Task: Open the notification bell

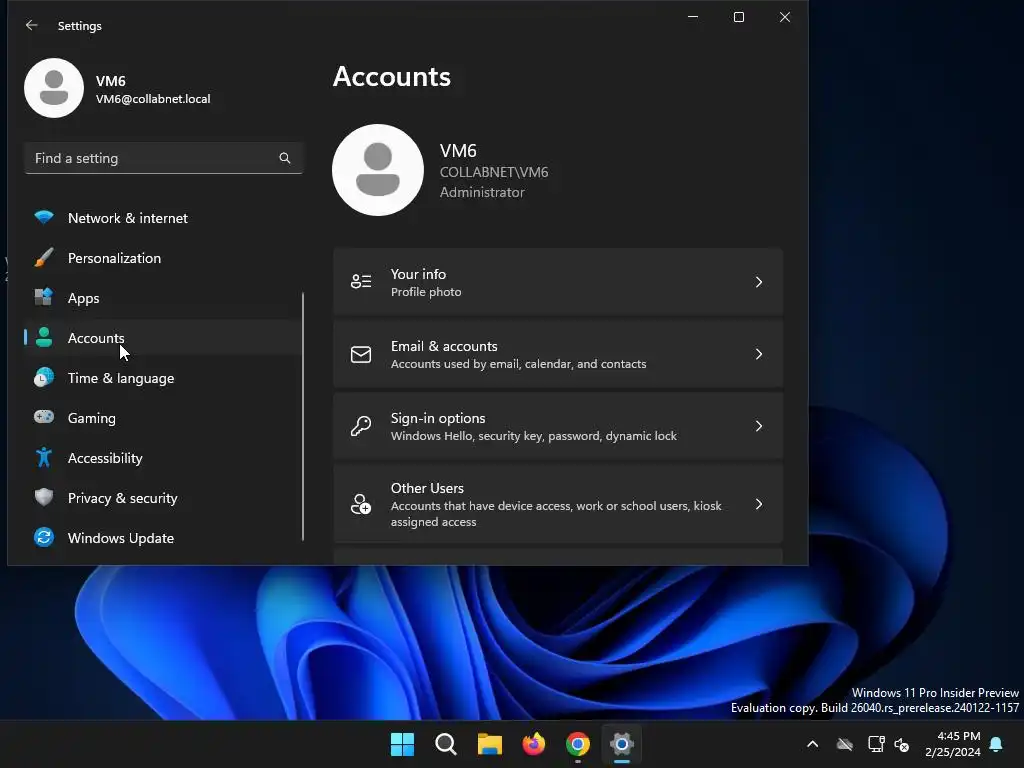Action: (996, 744)
